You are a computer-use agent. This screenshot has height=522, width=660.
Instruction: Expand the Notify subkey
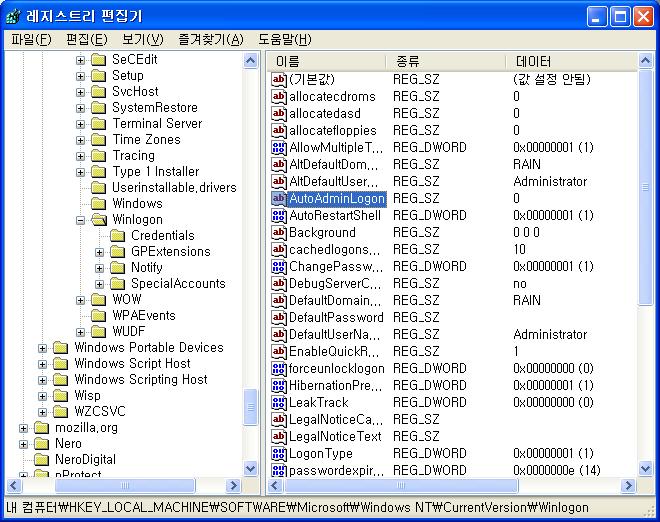pyautogui.click(x=99, y=268)
